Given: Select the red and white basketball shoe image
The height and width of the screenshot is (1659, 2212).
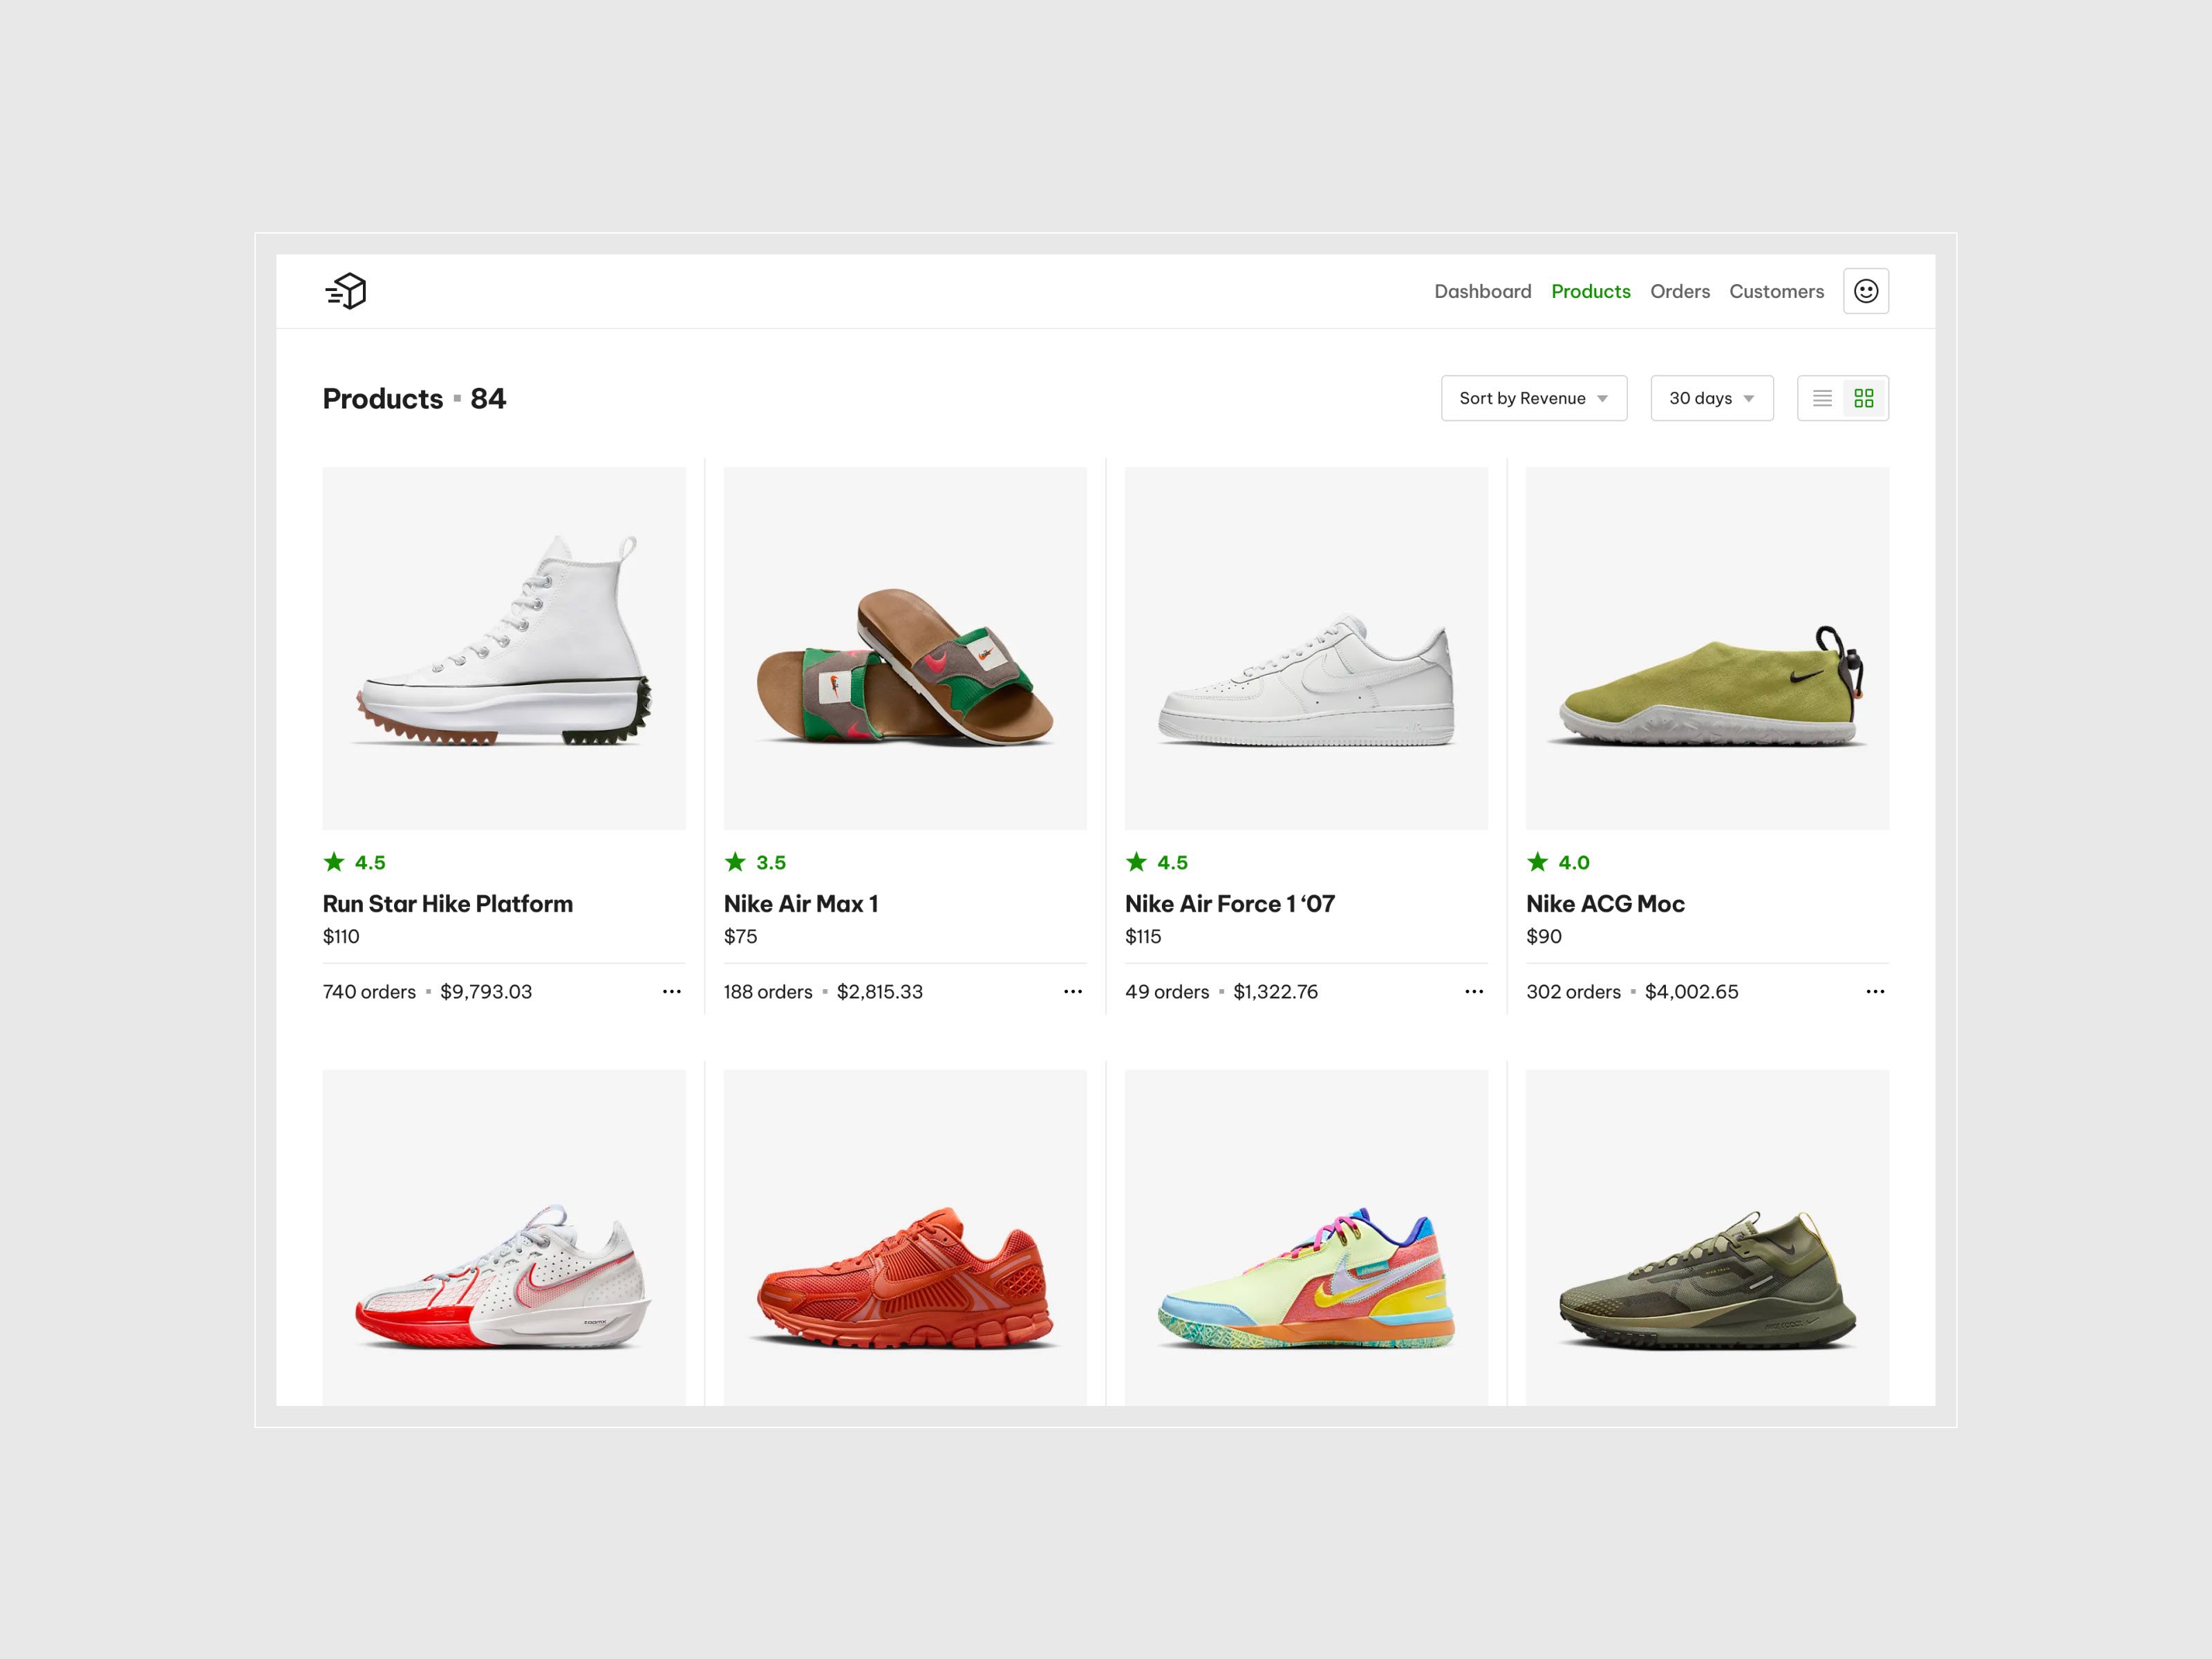Looking at the screenshot, I should pos(504,1238).
